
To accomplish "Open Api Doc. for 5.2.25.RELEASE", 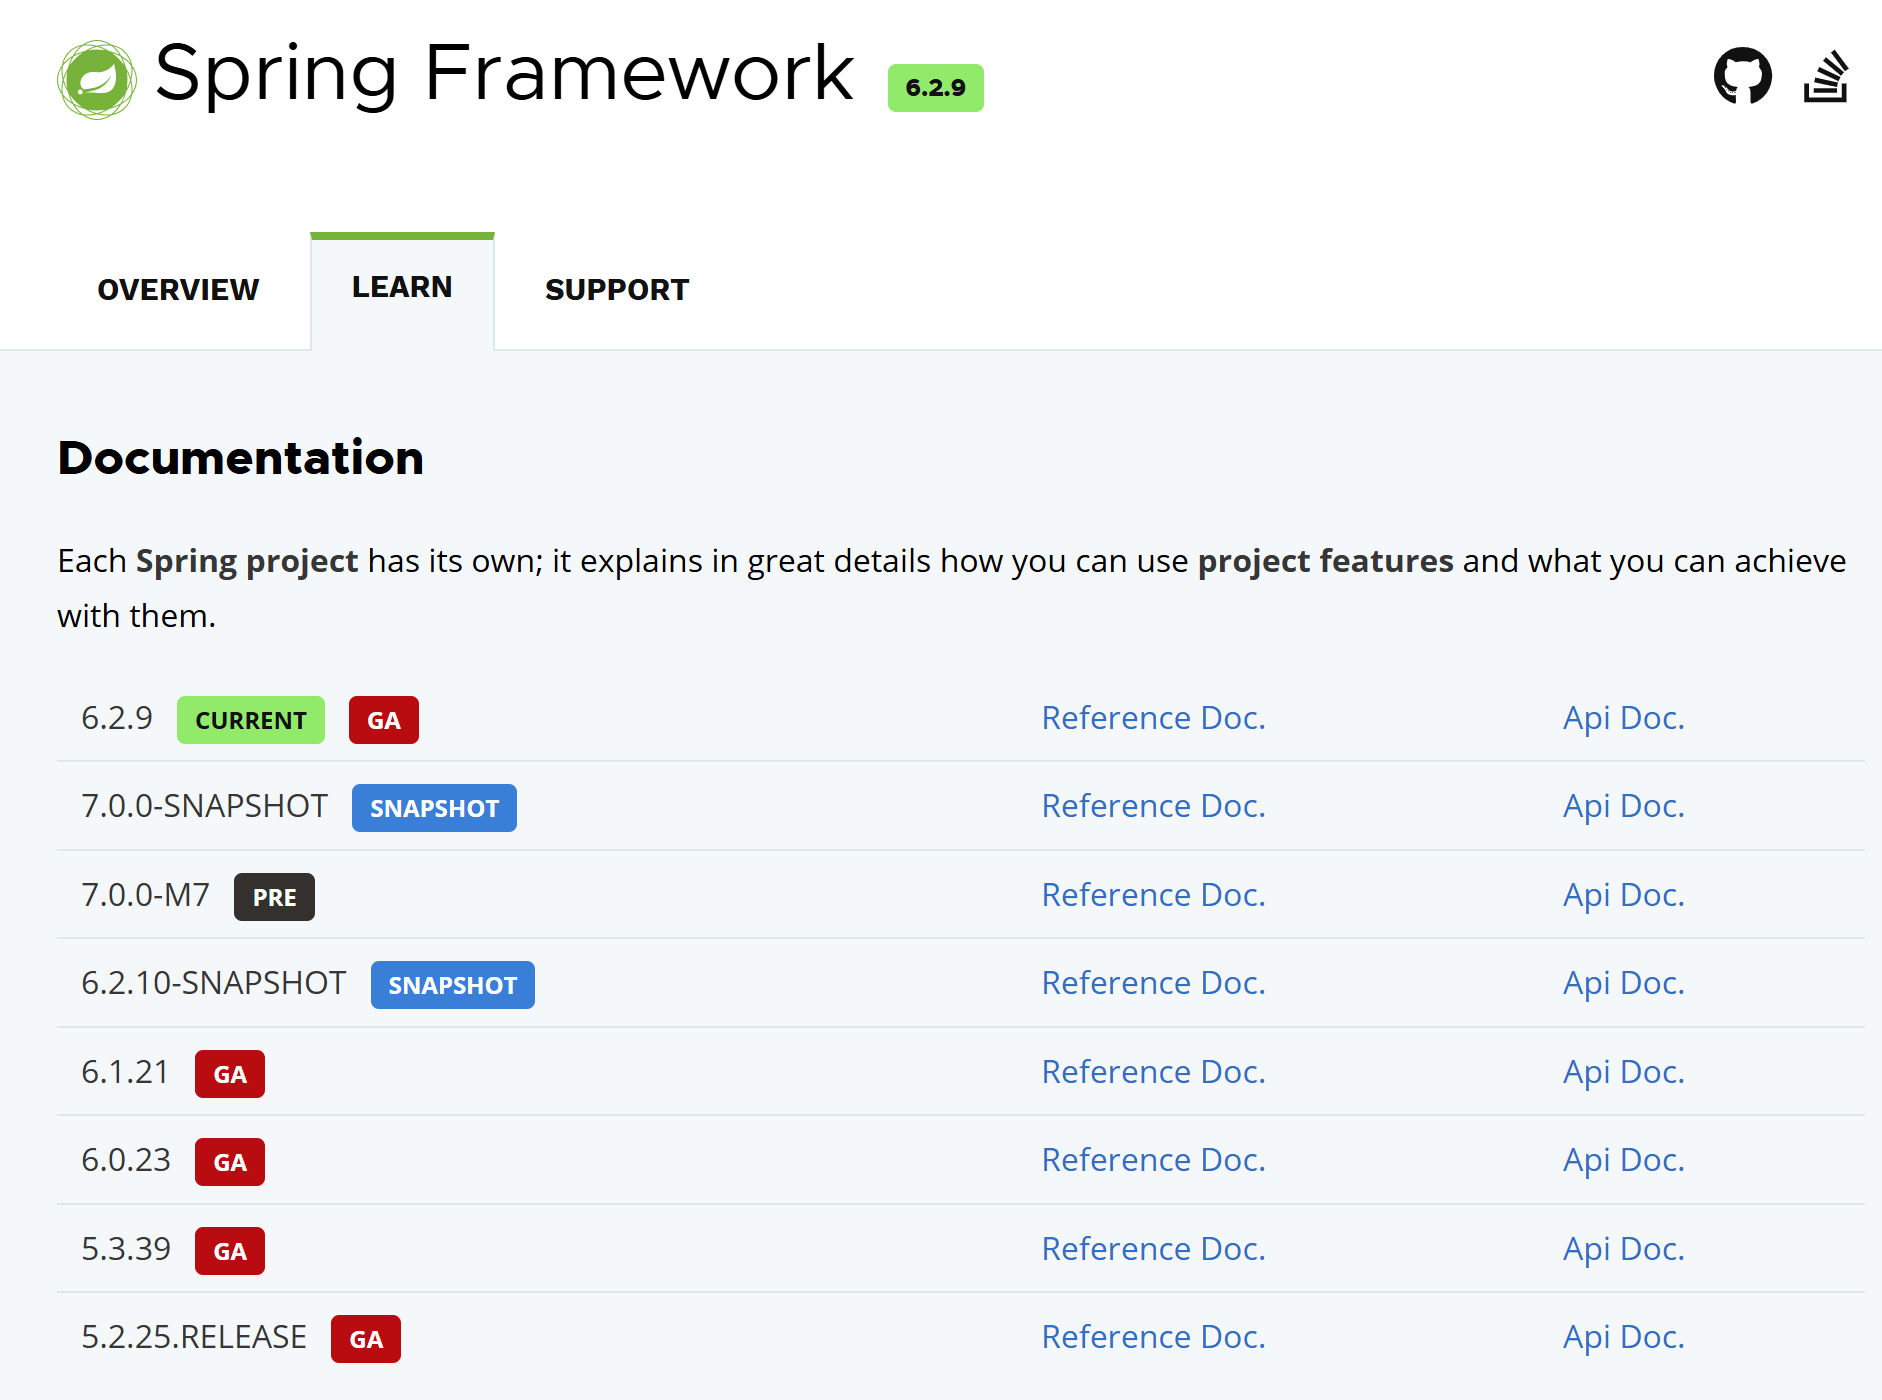I will pyautogui.click(x=1624, y=1337).
